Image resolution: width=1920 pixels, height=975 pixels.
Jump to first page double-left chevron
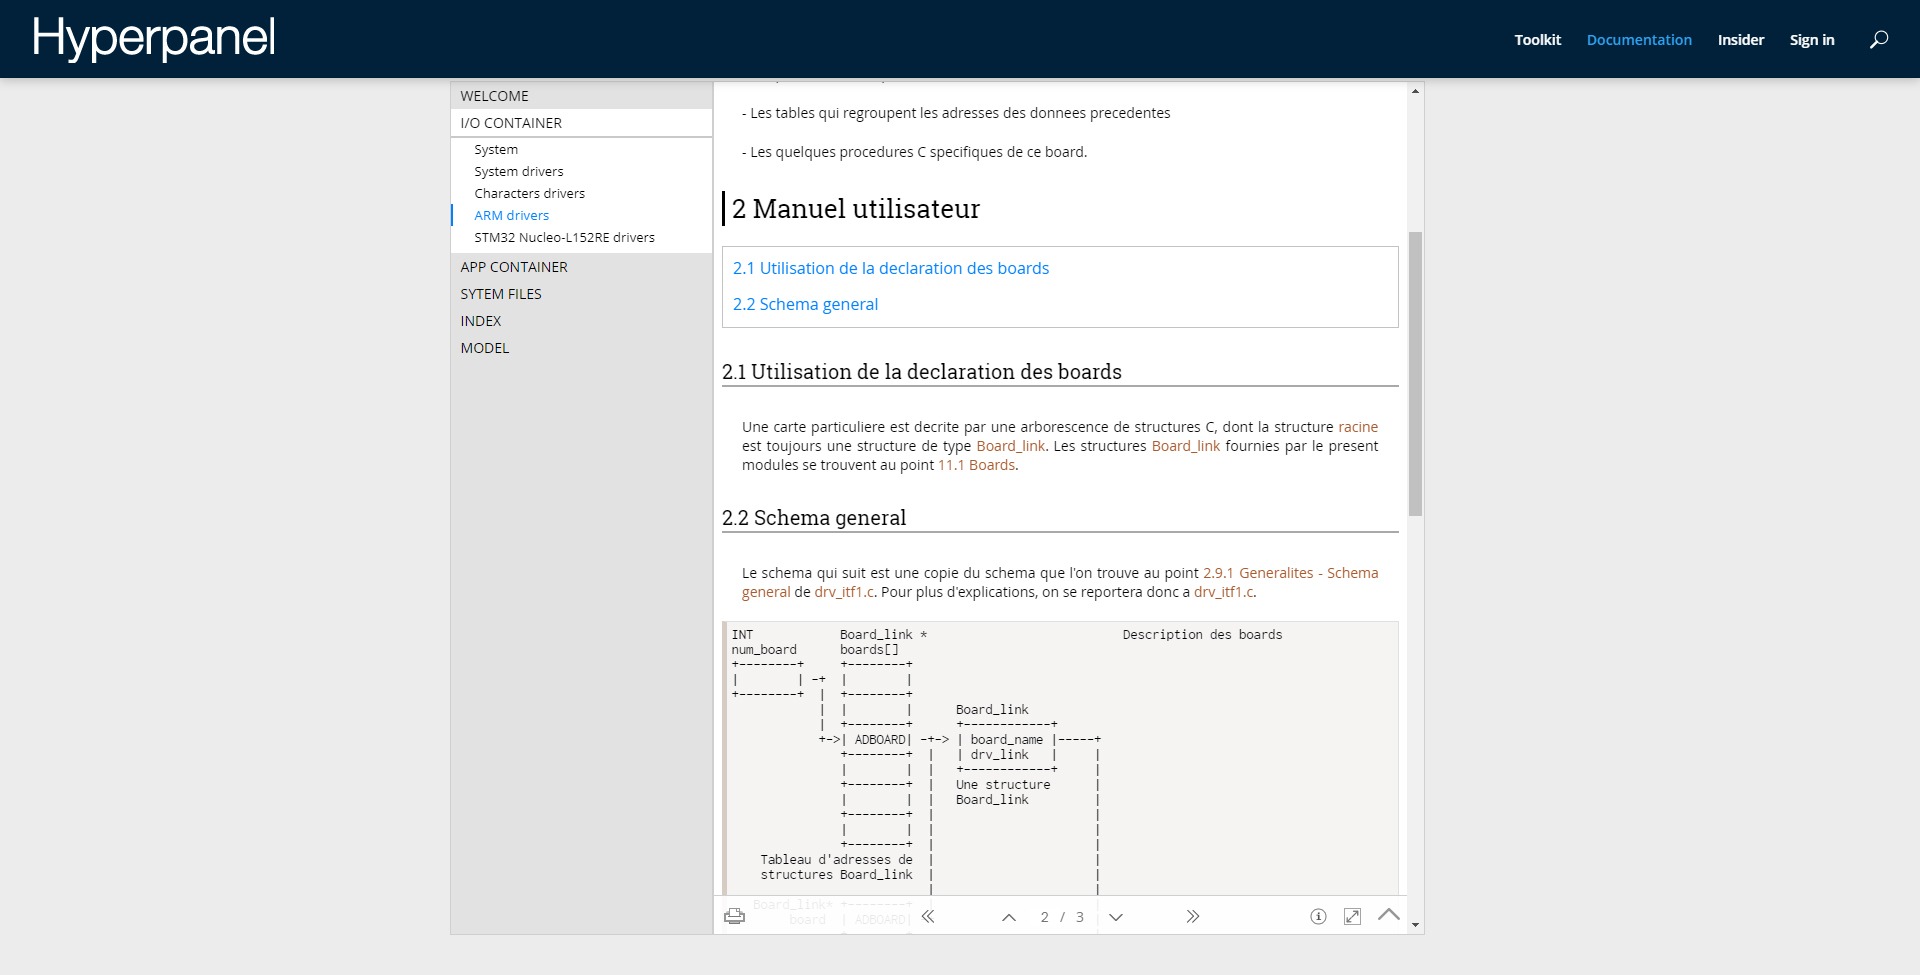point(928,916)
